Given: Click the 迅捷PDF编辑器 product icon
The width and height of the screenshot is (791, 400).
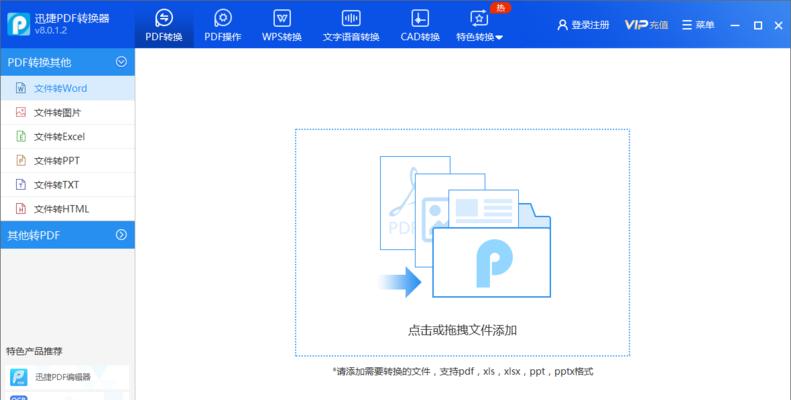Looking at the screenshot, I should pos(19,377).
